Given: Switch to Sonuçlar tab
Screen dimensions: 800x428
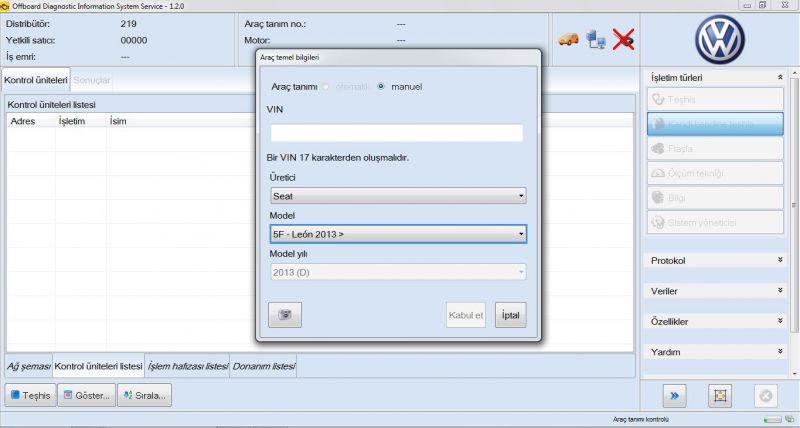Looking at the screenshot, I should [92, 80].
